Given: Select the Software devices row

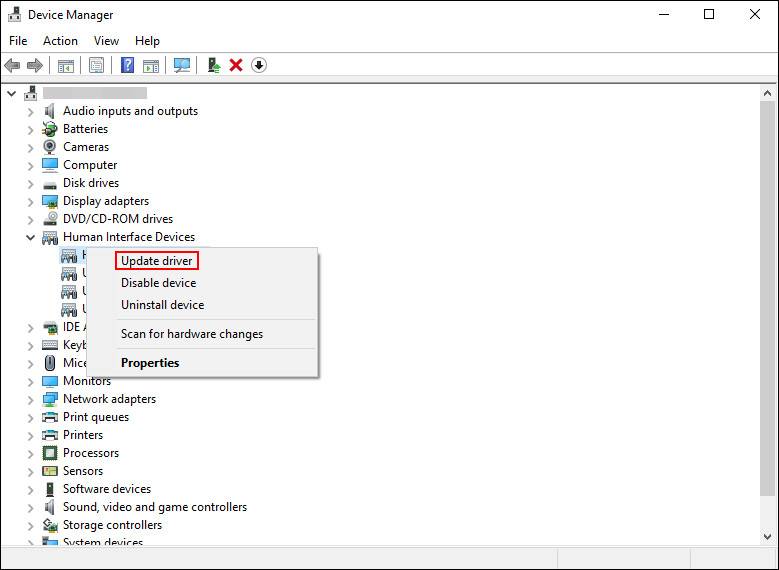Looking at the screenshot, I should tap(107, 489).
